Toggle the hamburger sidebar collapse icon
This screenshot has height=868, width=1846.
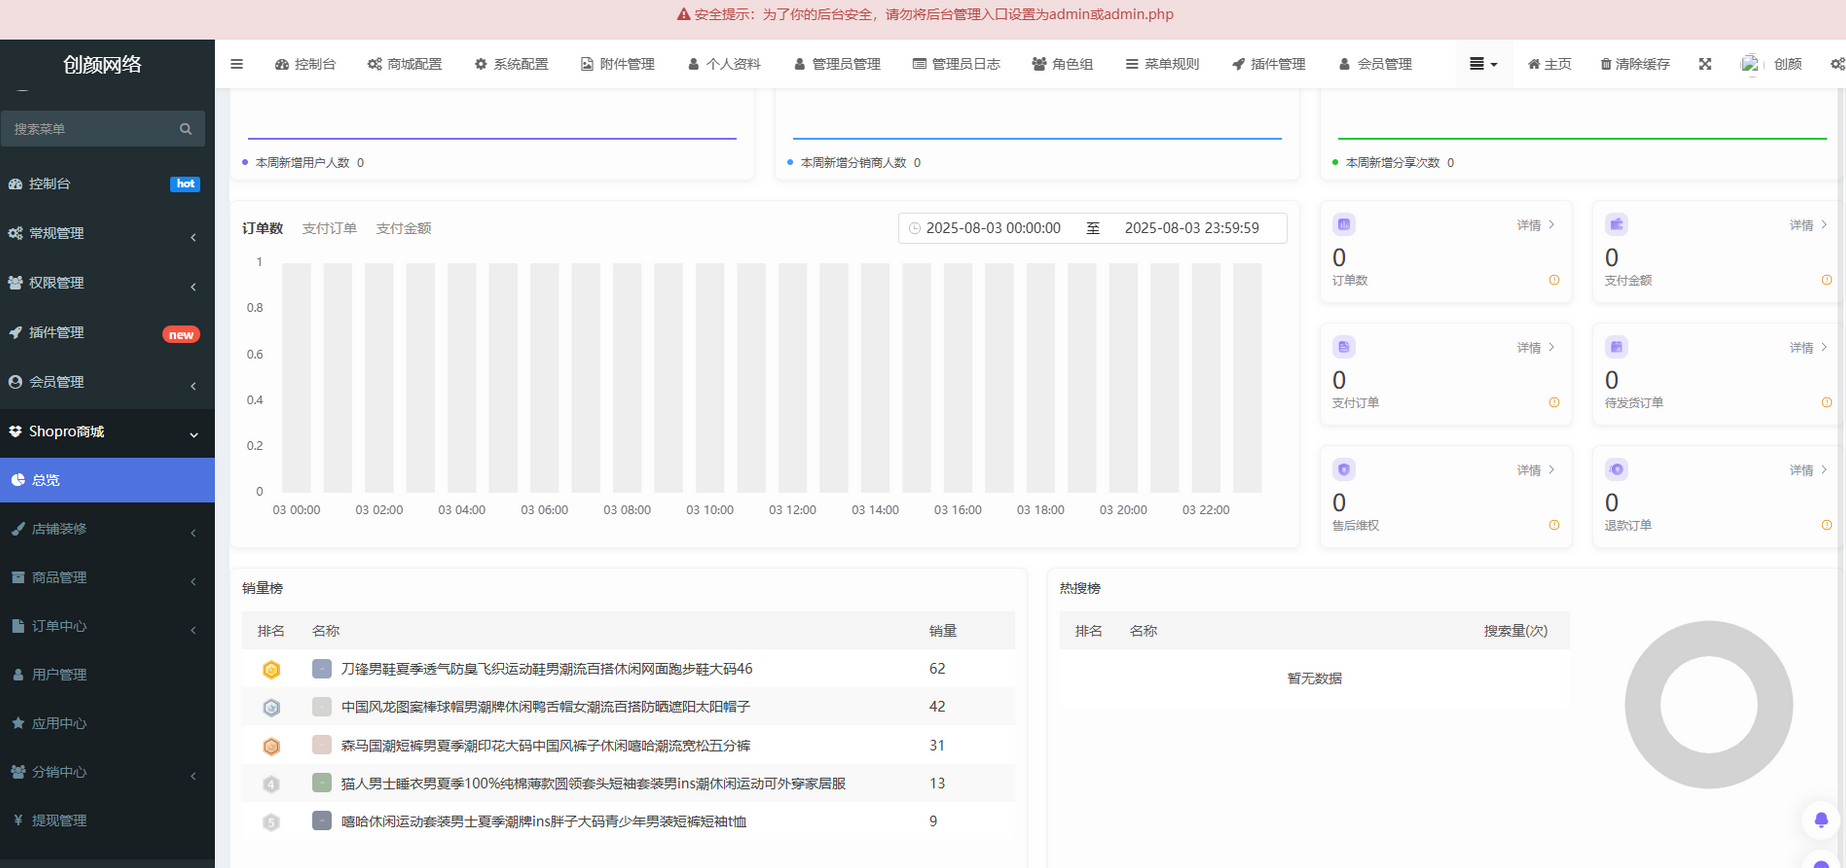click(x=237, y=64)
